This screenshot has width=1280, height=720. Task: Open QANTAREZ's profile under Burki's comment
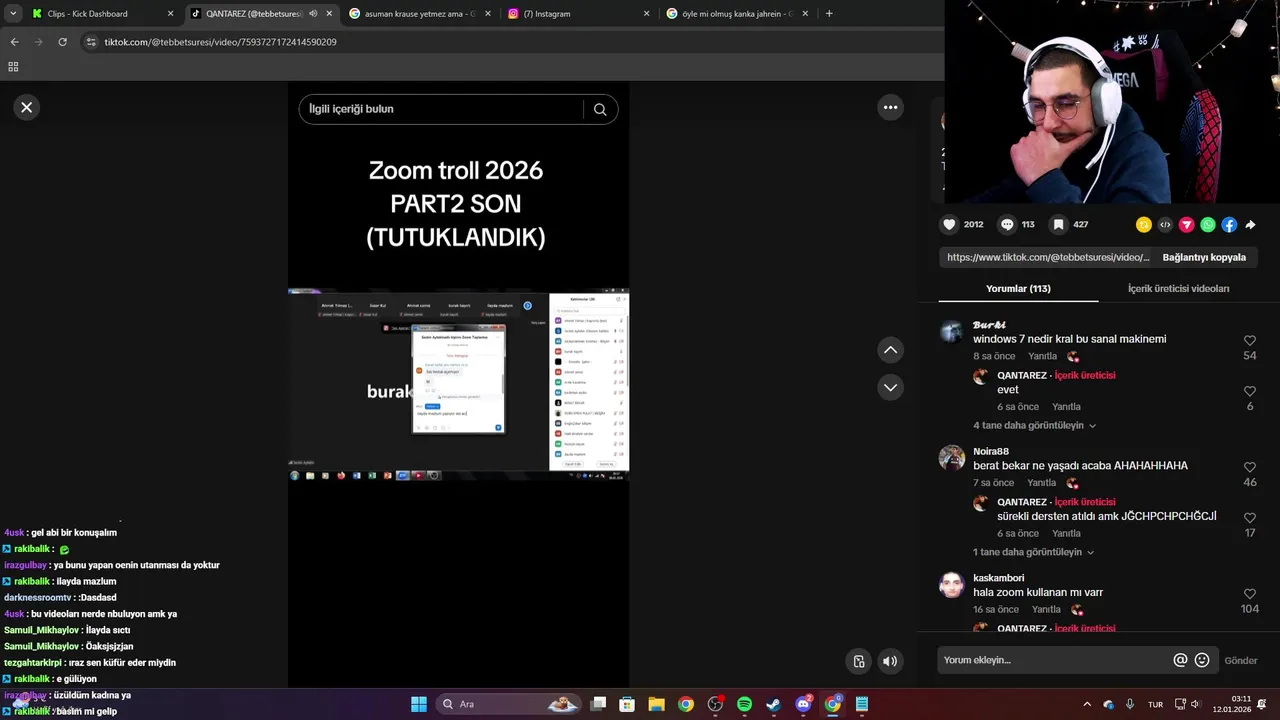click(x=1021, y=375)
